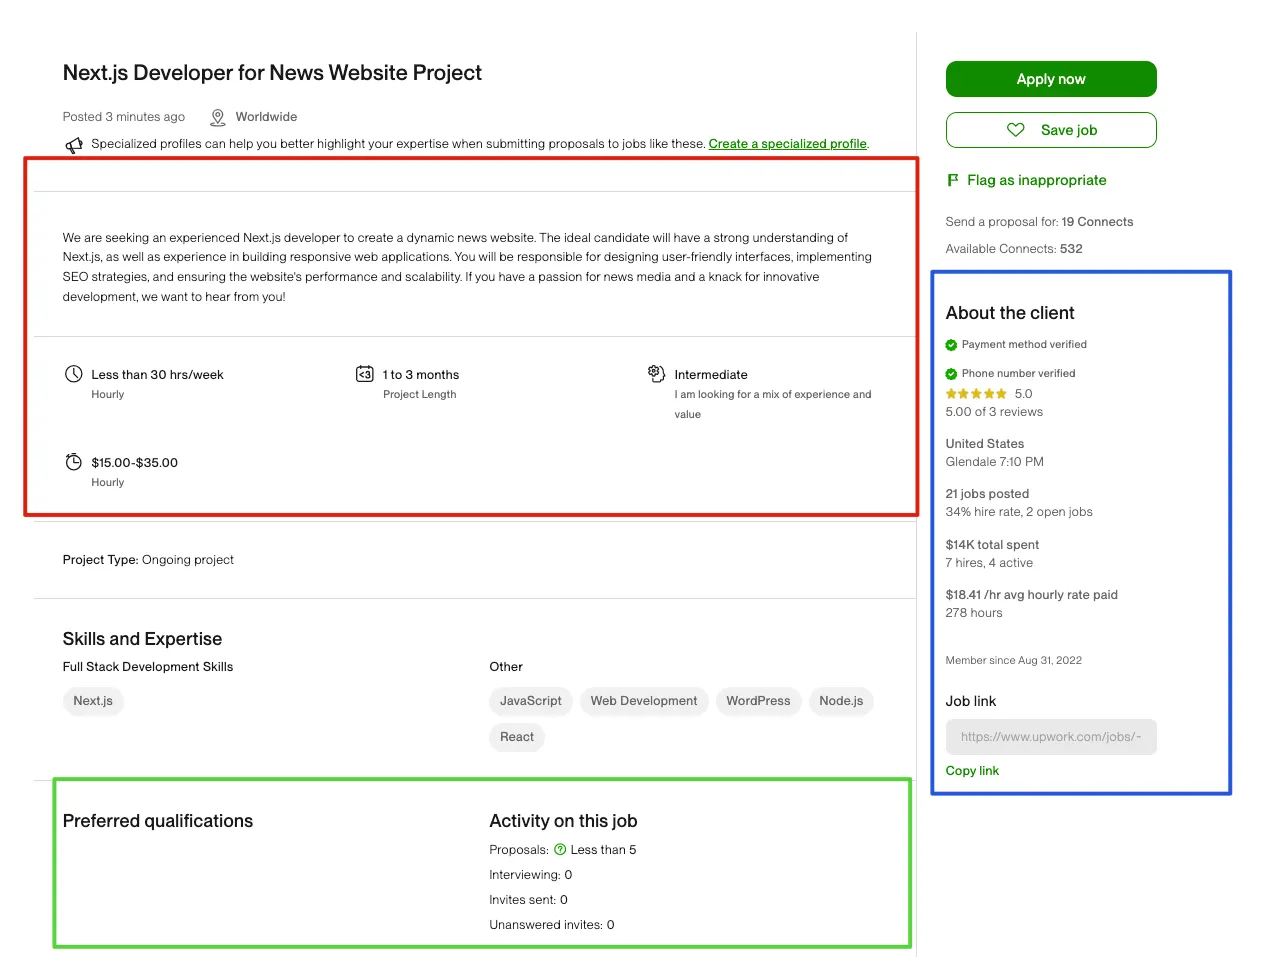Select the Next.js skill tag

point(93,701)
